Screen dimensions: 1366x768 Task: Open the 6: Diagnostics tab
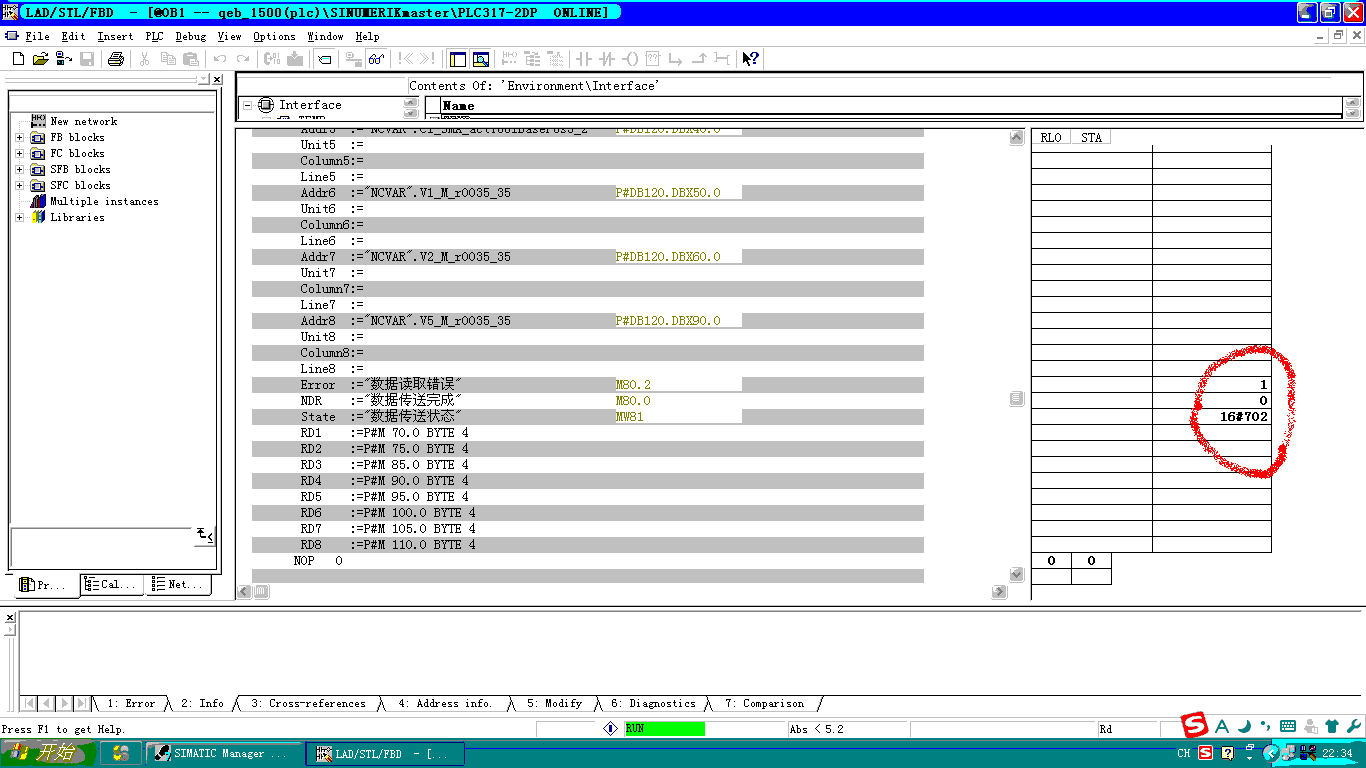click(653, 704)
